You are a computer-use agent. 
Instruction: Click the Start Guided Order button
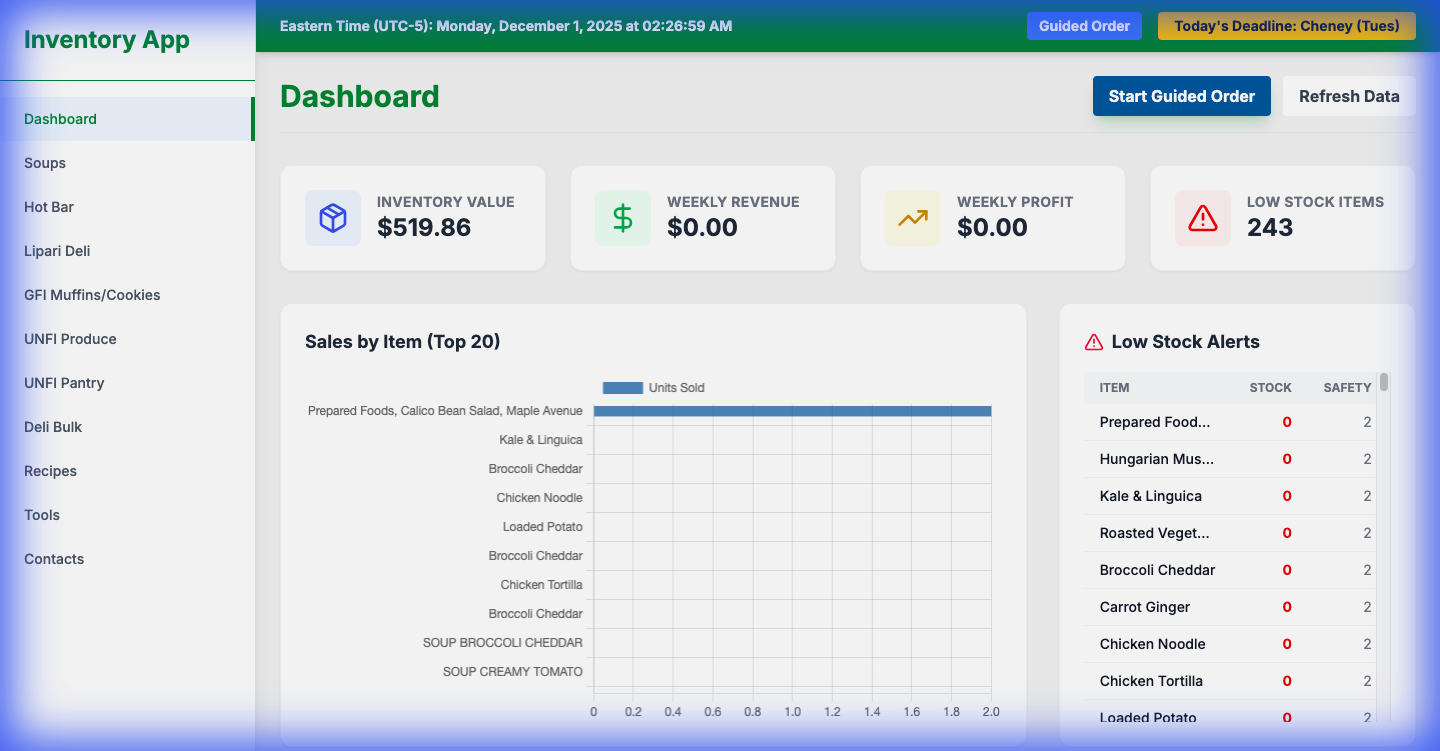1181,96
